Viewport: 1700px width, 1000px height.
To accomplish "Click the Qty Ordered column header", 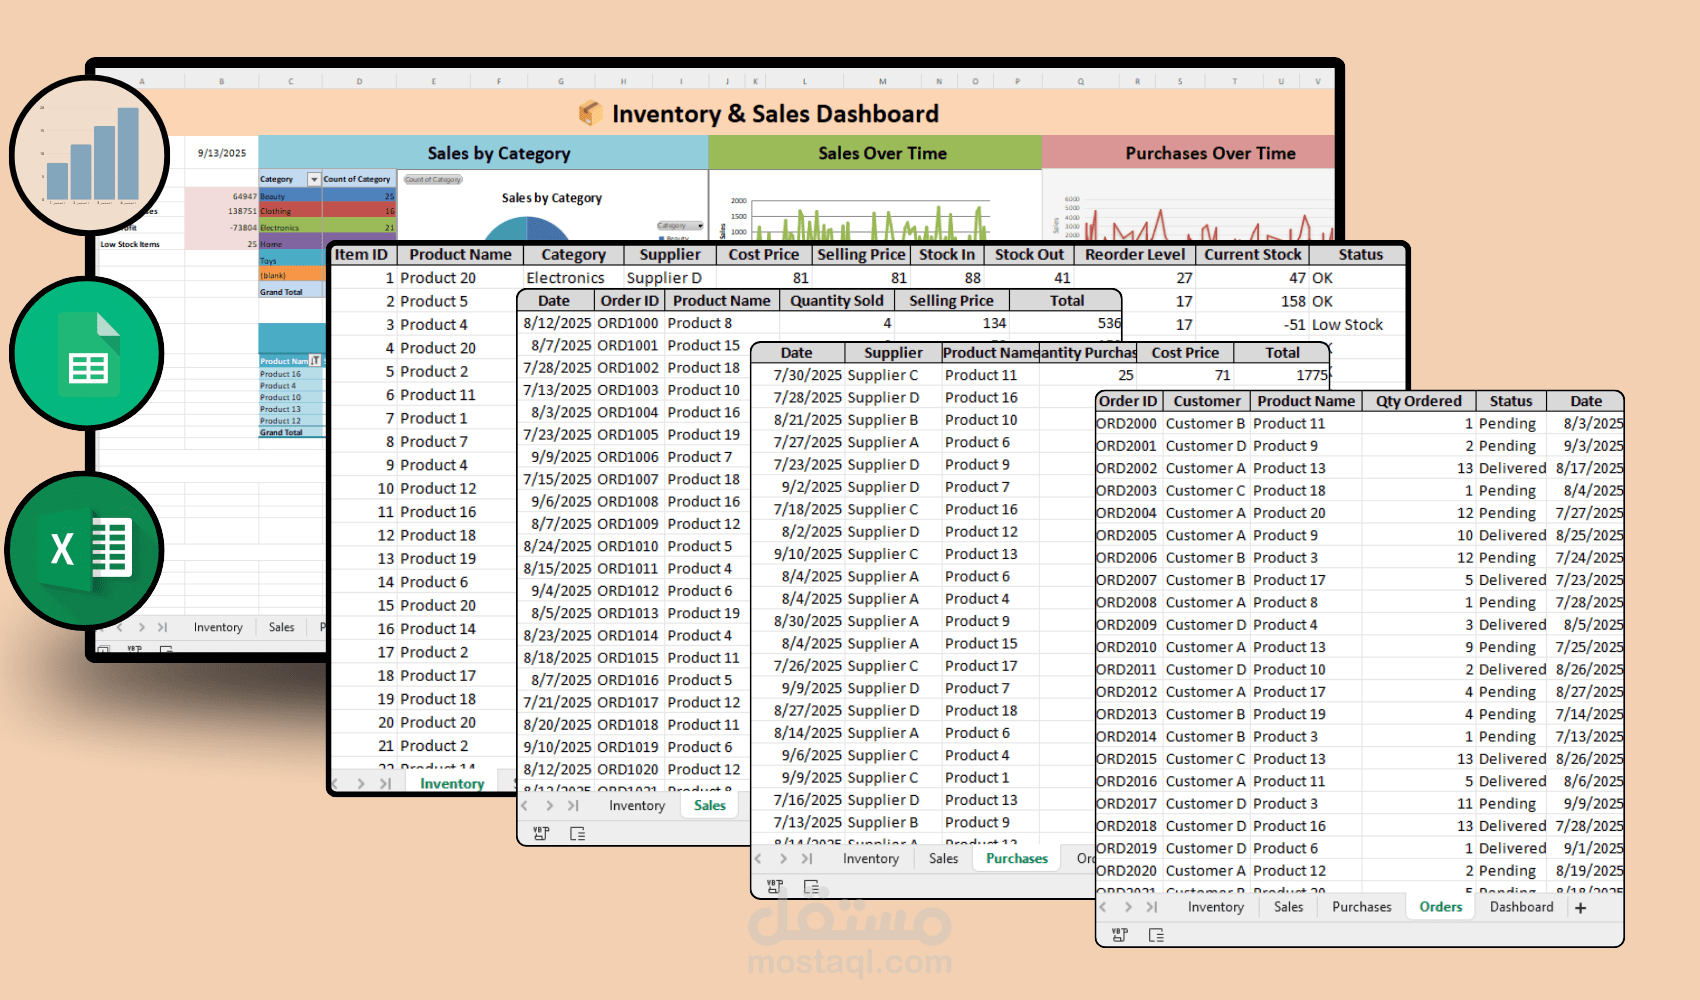I will [1418, 401].
